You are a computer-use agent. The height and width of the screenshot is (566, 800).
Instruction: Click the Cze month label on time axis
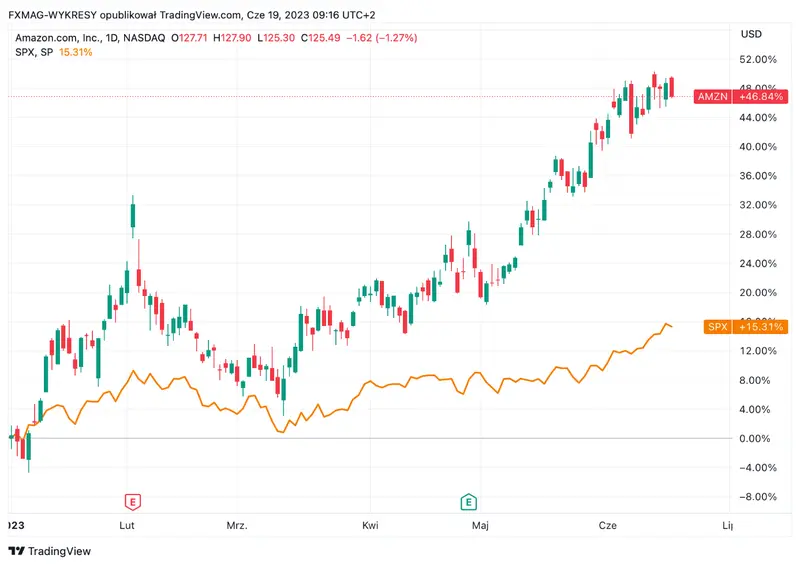[x=609, y=524]
